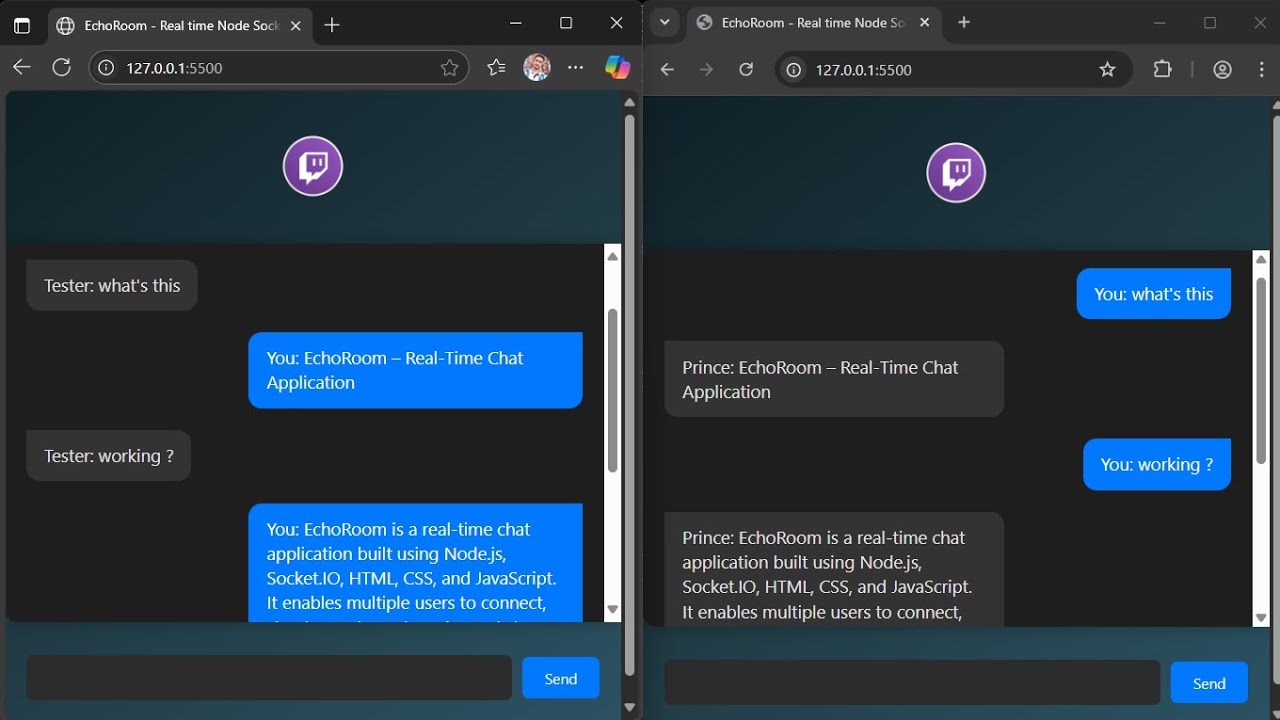Maximize the left Edge window
The width and height of the screenshot is (1280, 720).
click(566, 23)
